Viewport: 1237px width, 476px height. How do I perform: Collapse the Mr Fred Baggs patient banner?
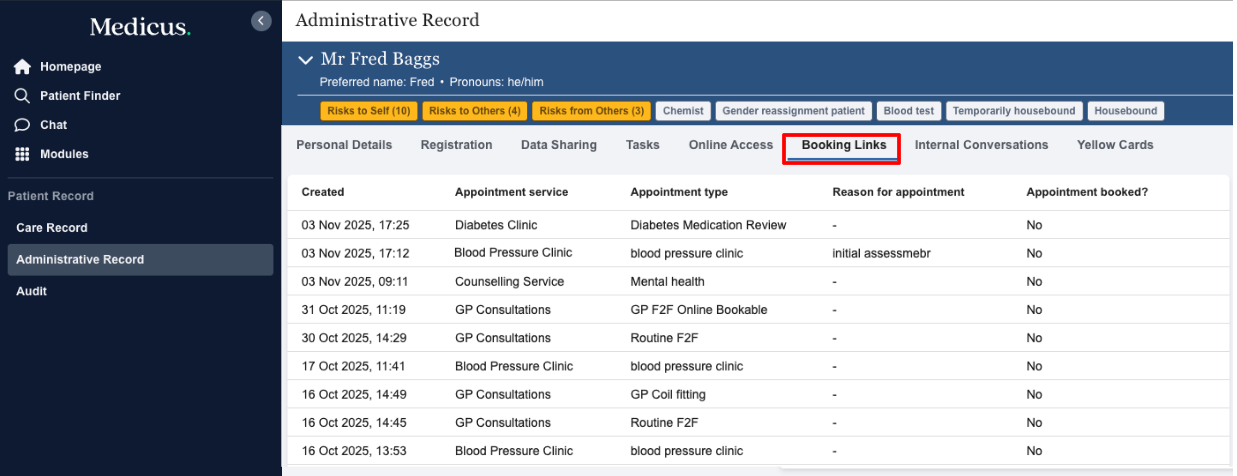pos(306,60)
